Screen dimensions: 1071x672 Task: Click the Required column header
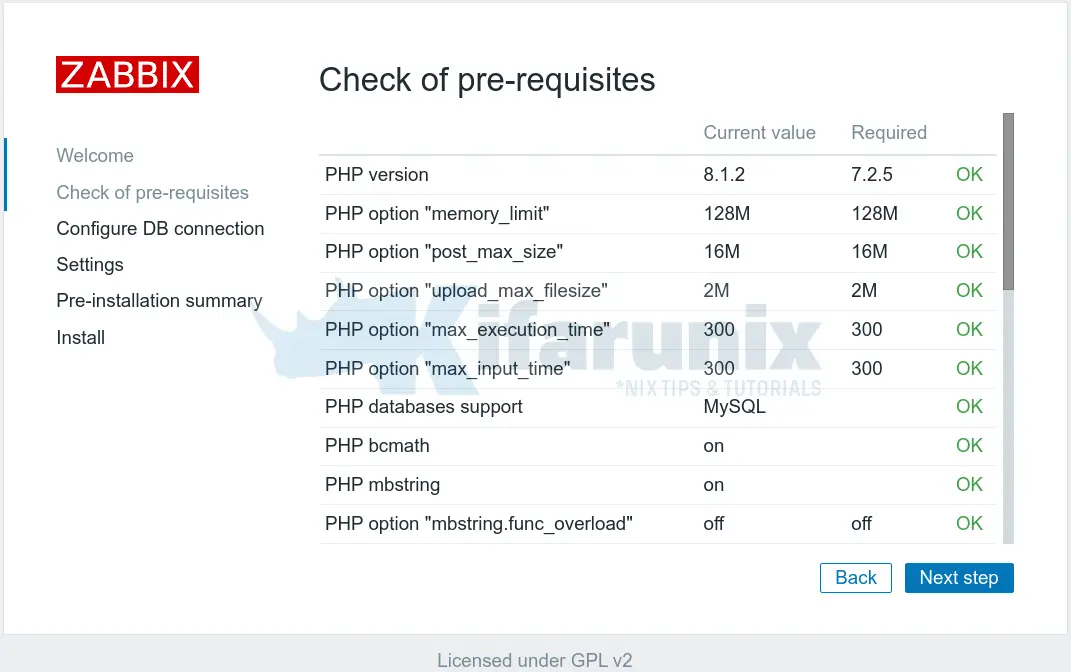(x=888, y=133)
